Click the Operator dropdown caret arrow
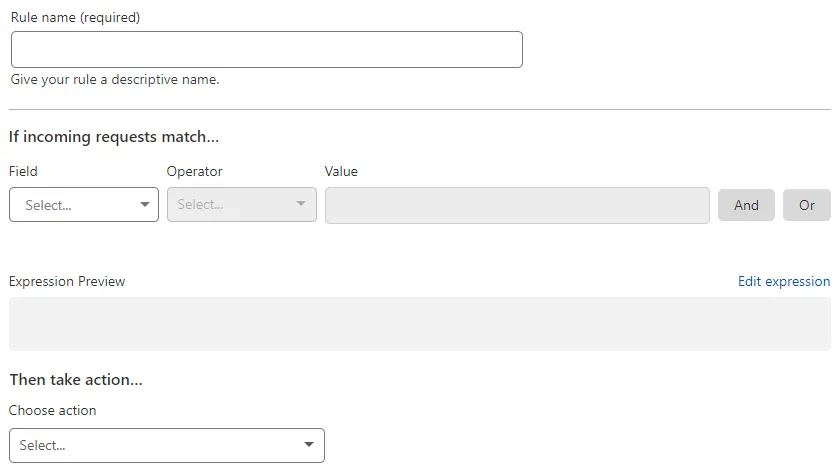 302,205
